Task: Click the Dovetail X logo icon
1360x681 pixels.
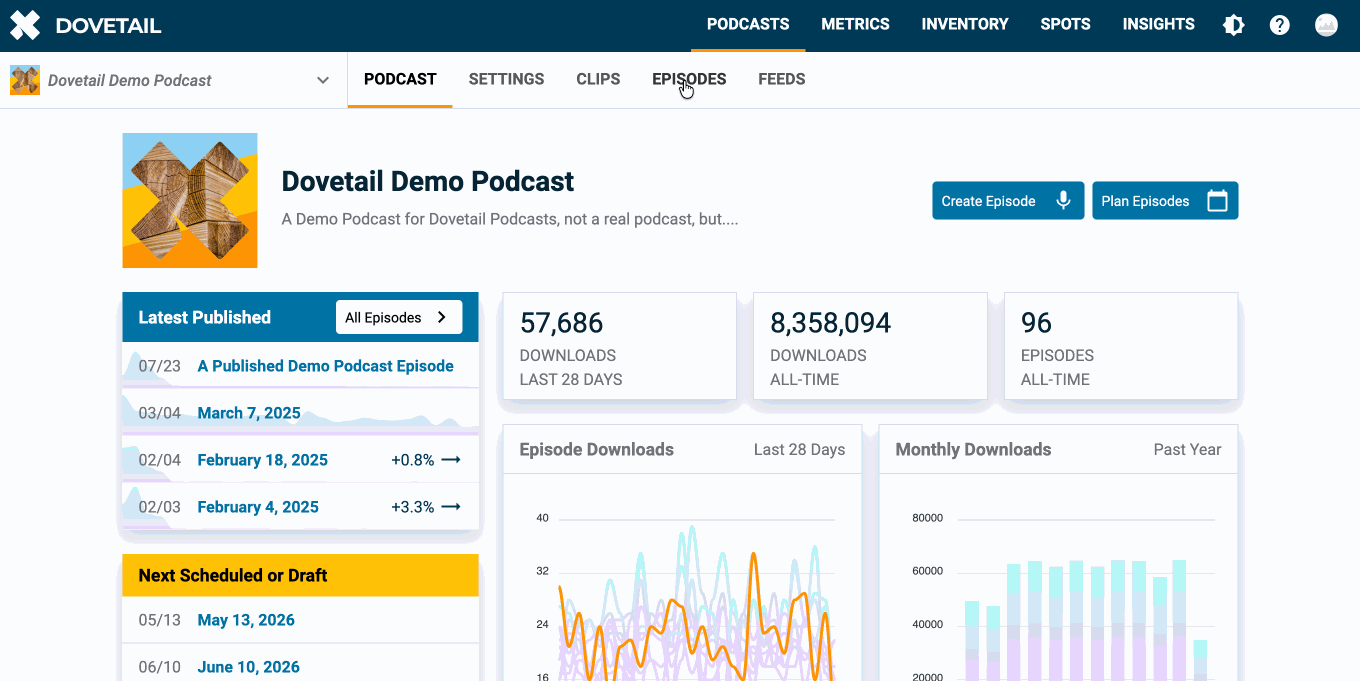Action: click(x=25, y=25)
